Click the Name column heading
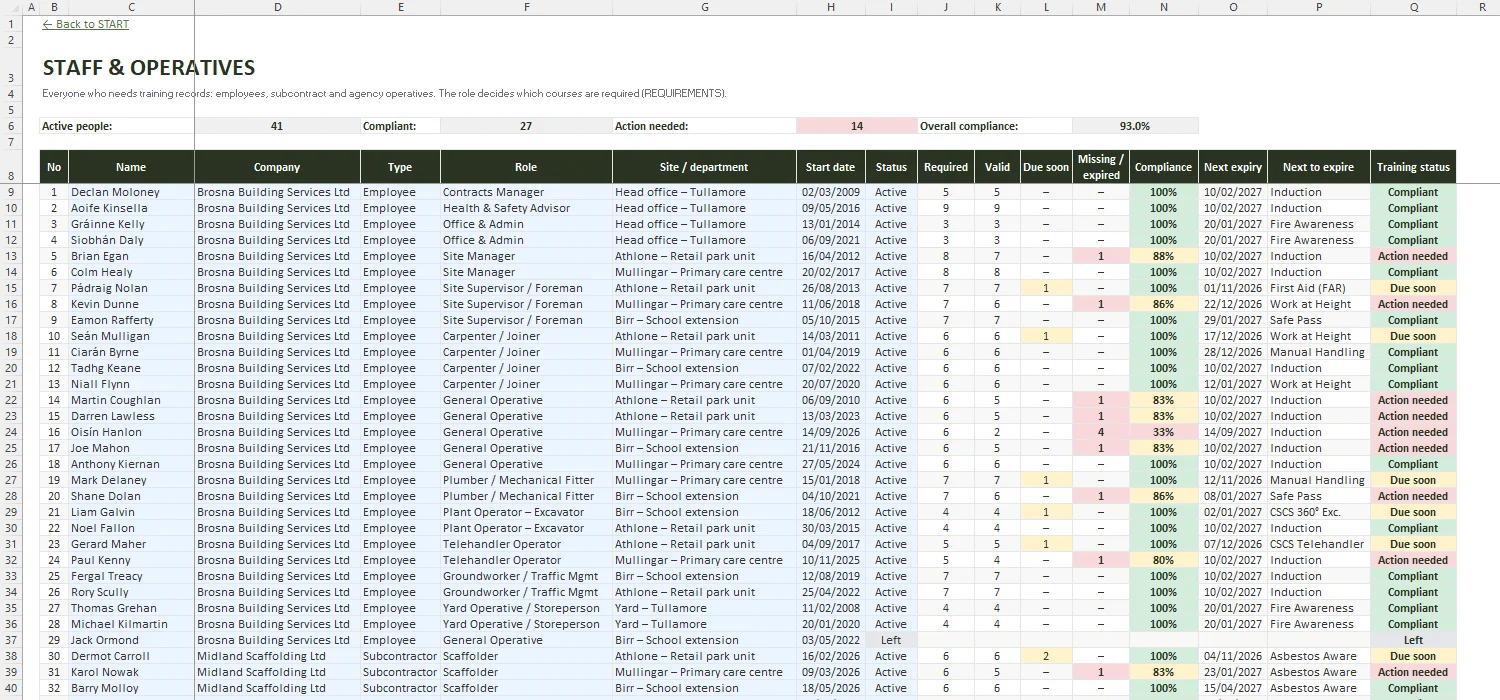 (x=131, y=167)
